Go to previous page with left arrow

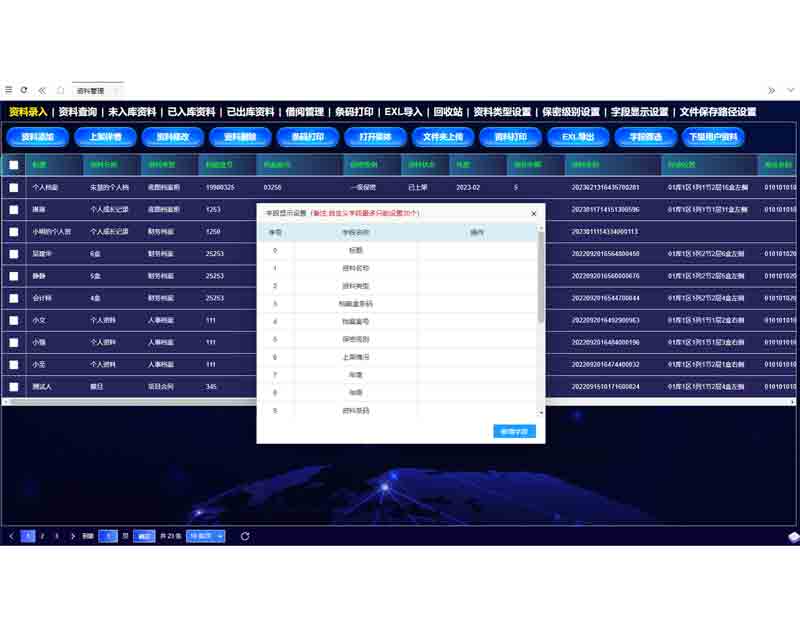11,536
